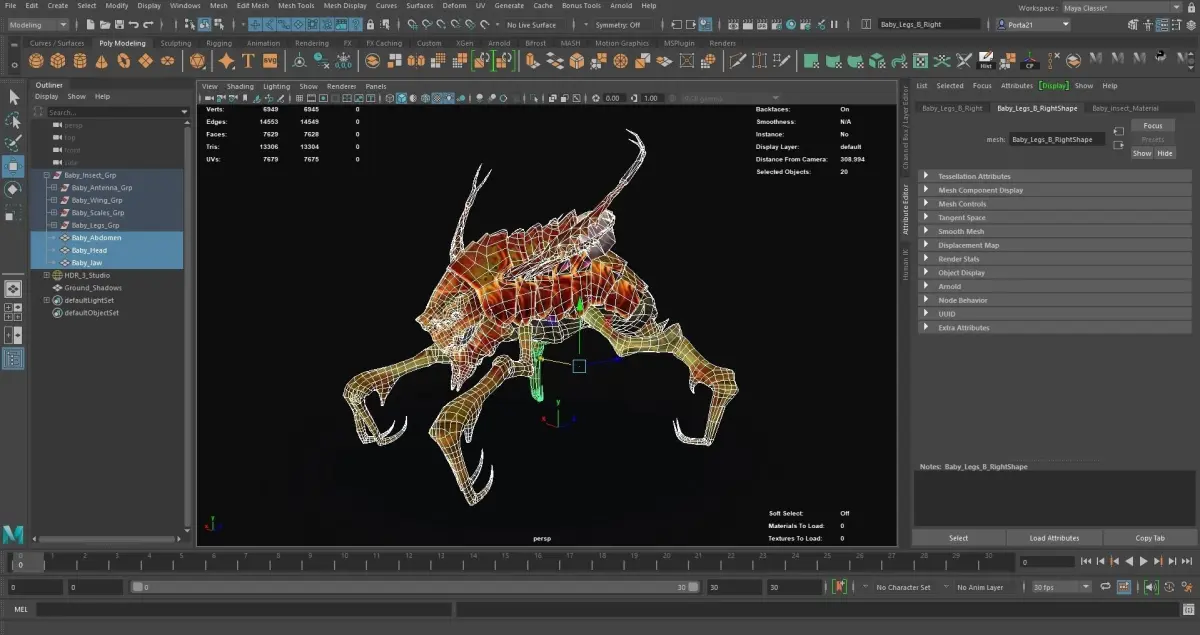Image resolution: width=1200 pixels, height=635 pixels.
Task: Toggle snap to curve icon
Action: pyautogui.click(x=426, y=24)
